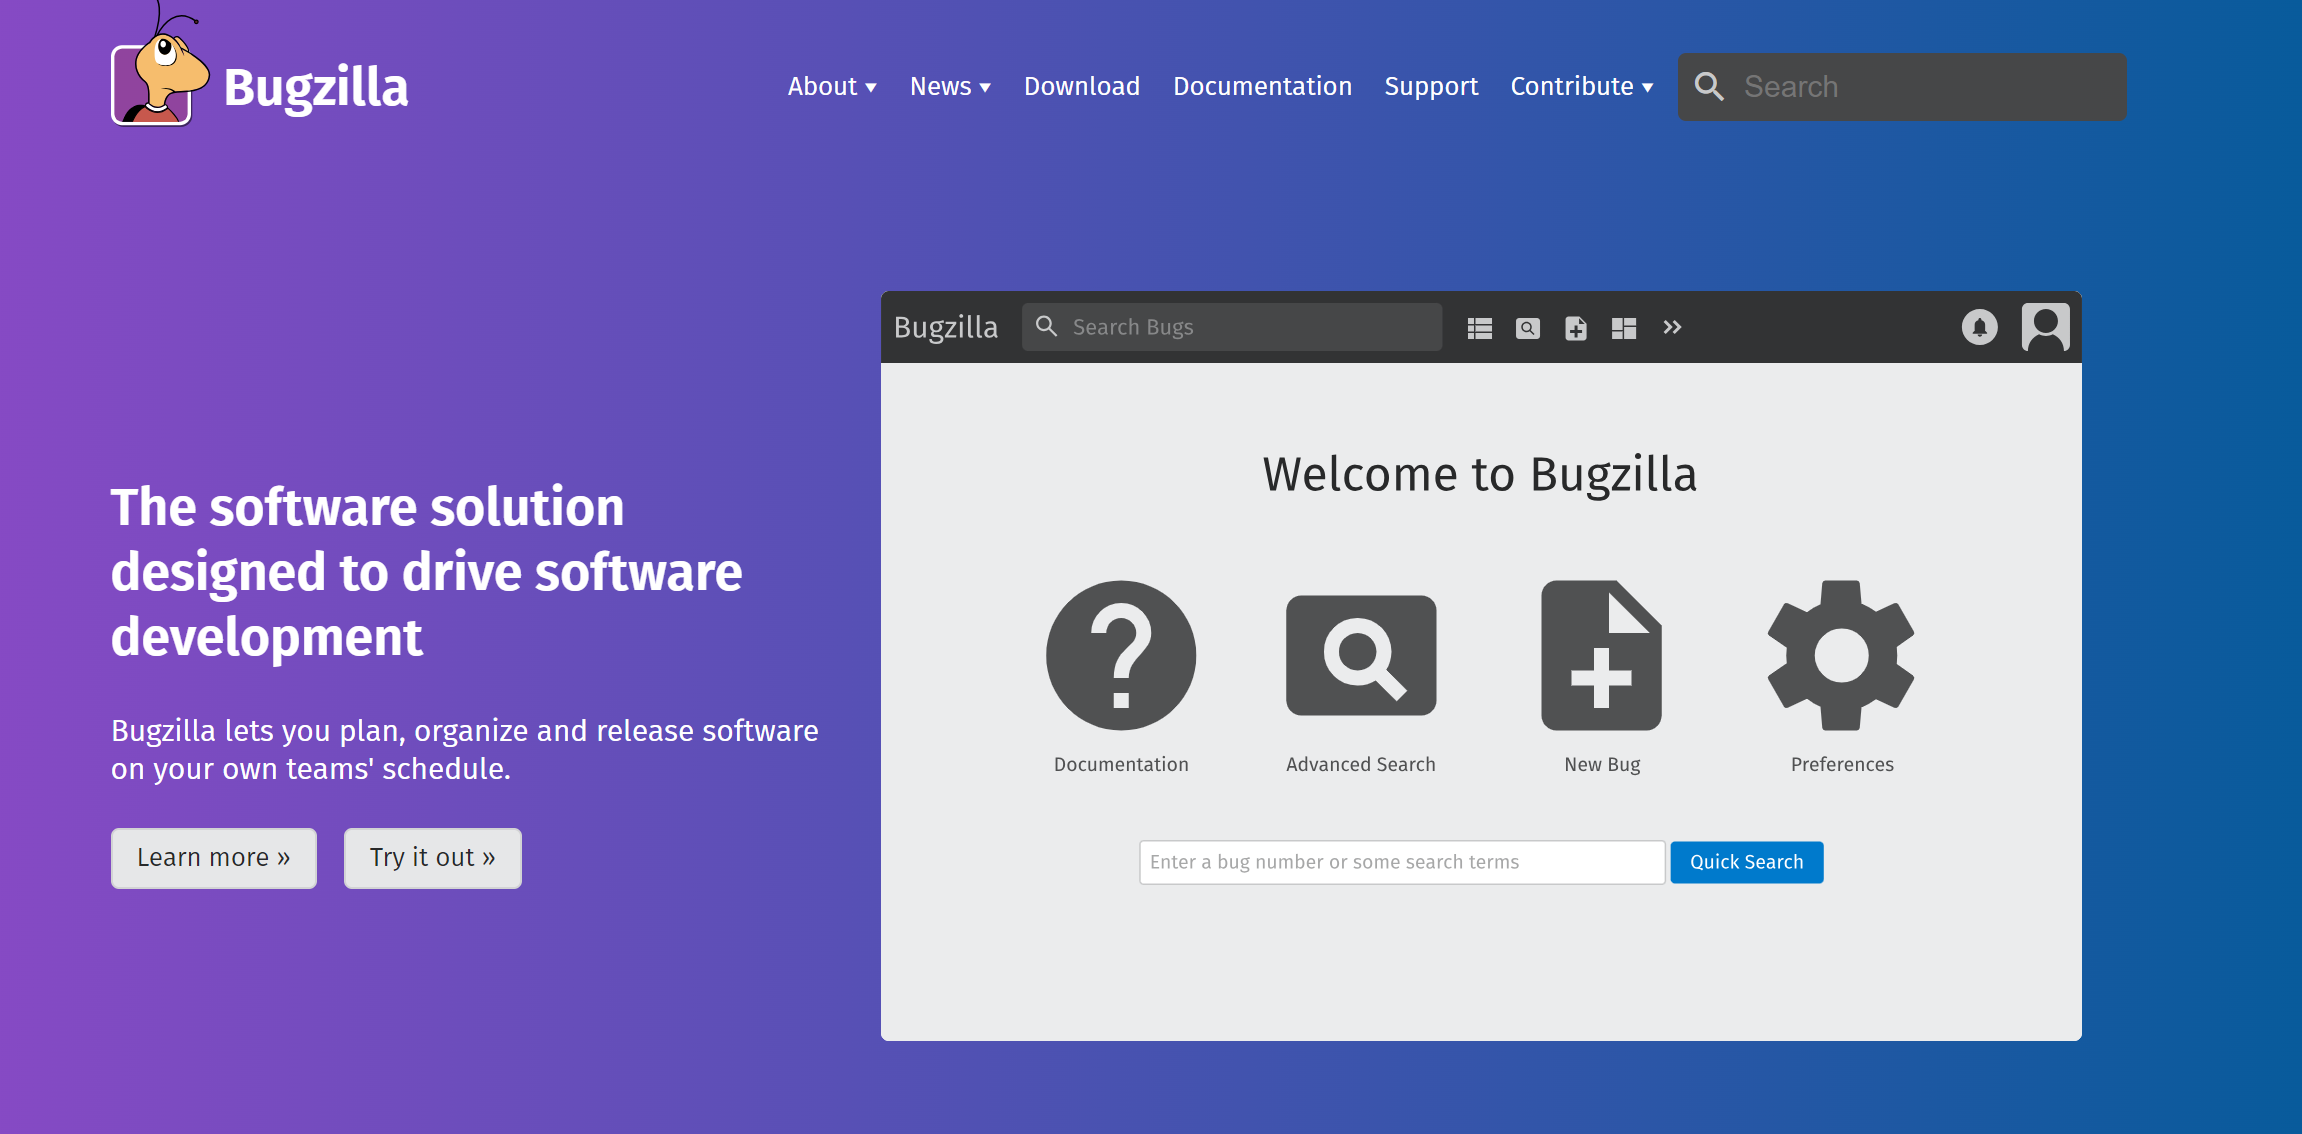Click the large Documentation question mark icon
The image size is (2302, 1134).
1121,656
